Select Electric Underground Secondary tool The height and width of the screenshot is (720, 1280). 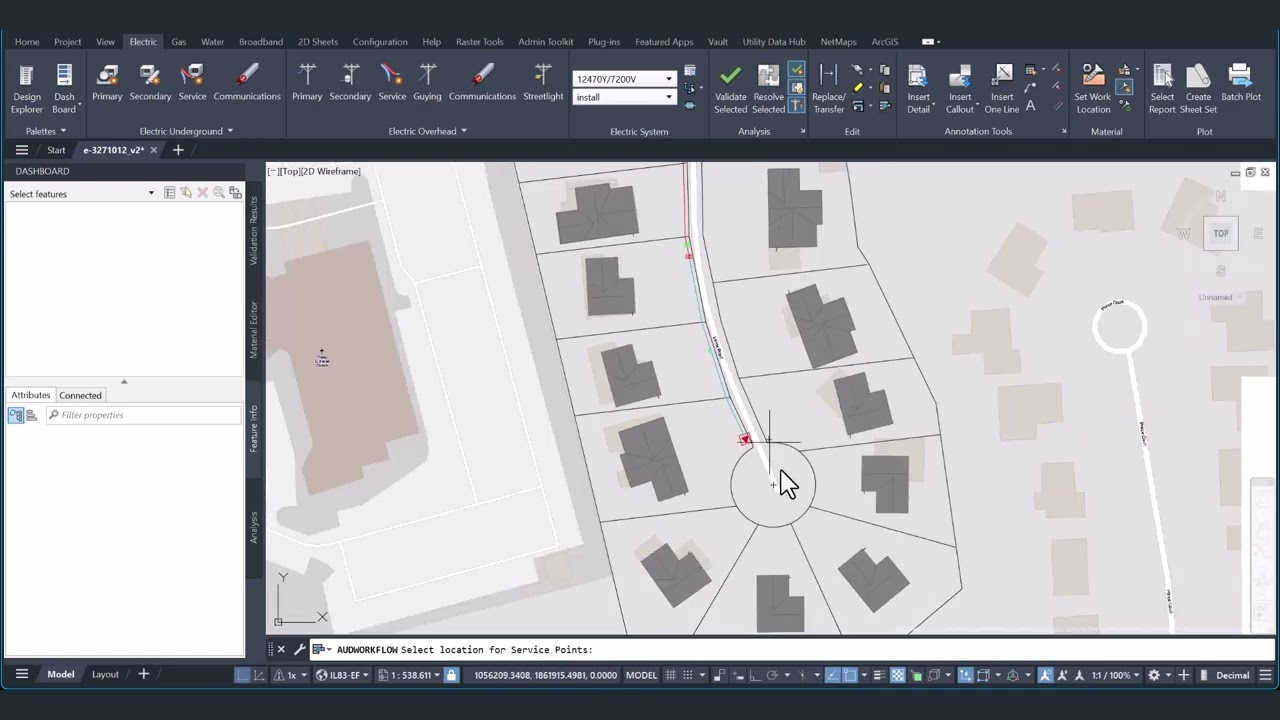(x=150, y=83)
